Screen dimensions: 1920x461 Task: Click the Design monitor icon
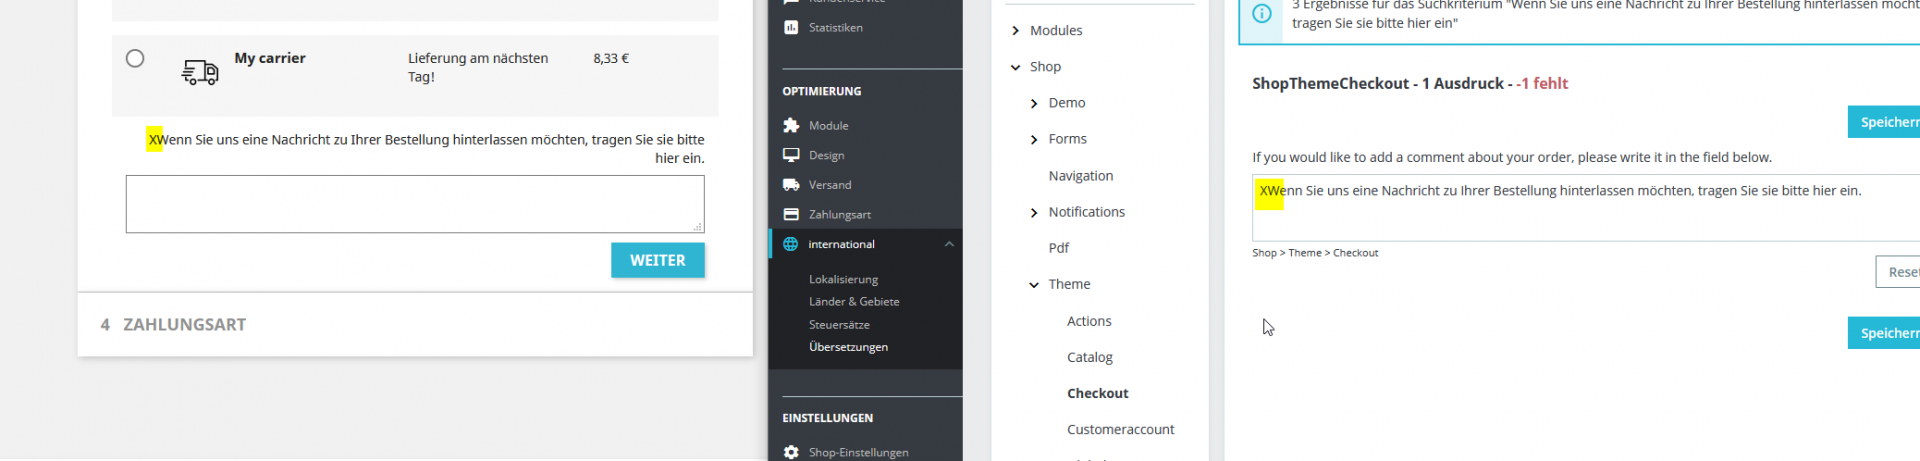click(x=791, y=155)
